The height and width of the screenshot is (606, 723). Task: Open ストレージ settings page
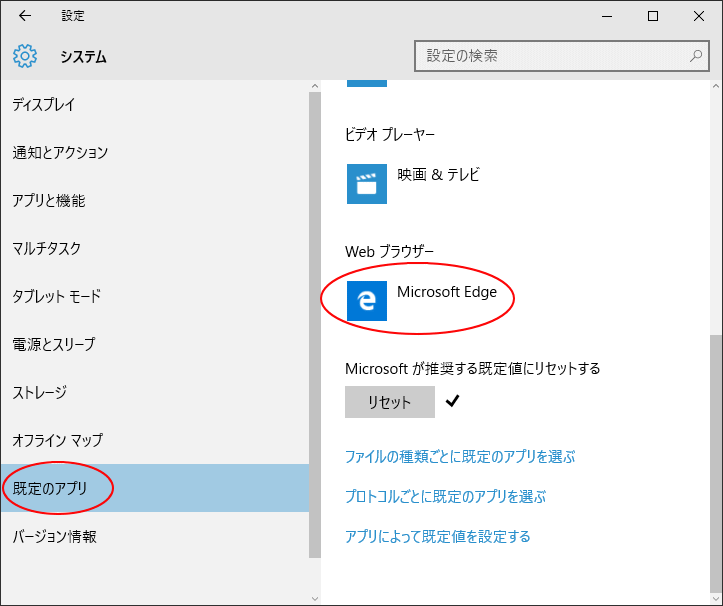pyautogui.click(x=154, y=392)
